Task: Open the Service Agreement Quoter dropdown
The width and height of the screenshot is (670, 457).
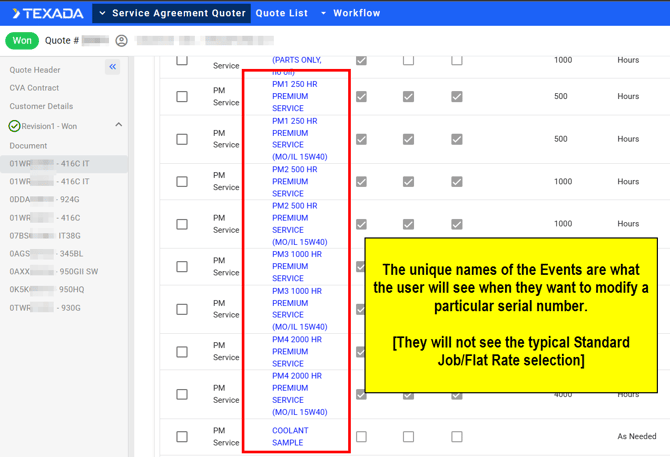Action: pyautogui.click(x=102, y=14)
